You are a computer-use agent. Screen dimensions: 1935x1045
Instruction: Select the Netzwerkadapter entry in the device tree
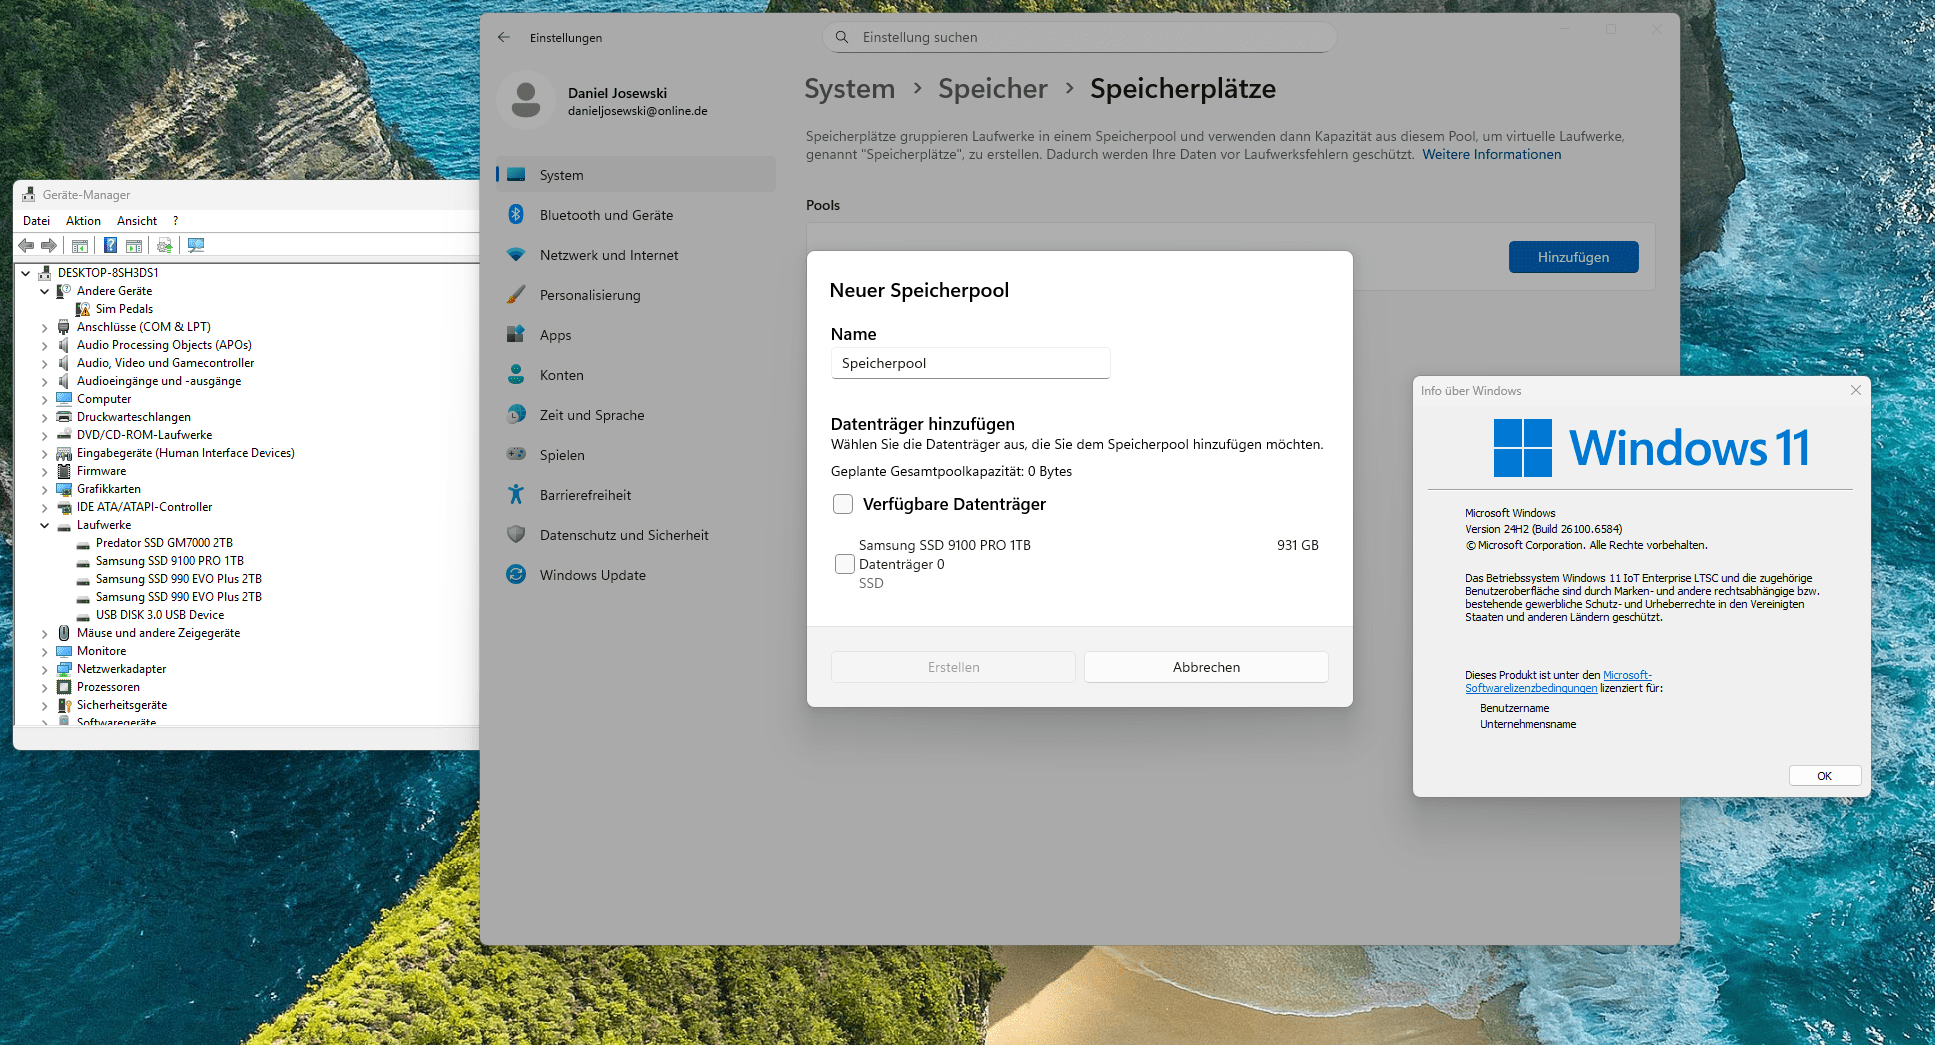tap(122, 669)
